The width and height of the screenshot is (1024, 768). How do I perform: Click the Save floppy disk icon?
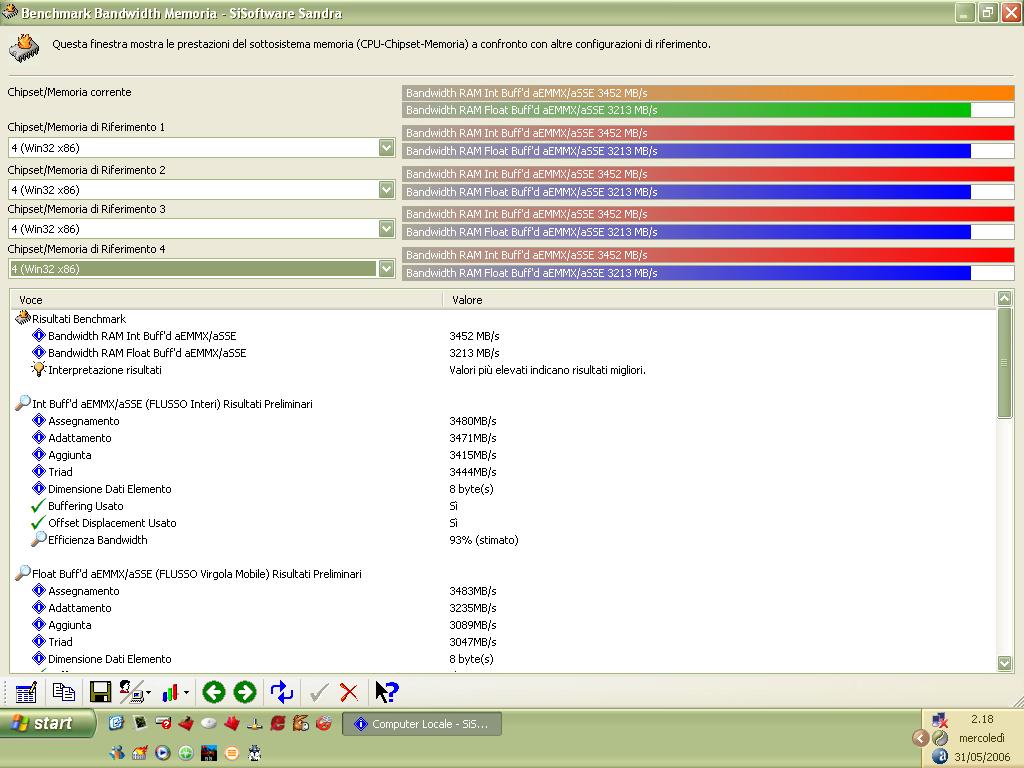(100, 692)
